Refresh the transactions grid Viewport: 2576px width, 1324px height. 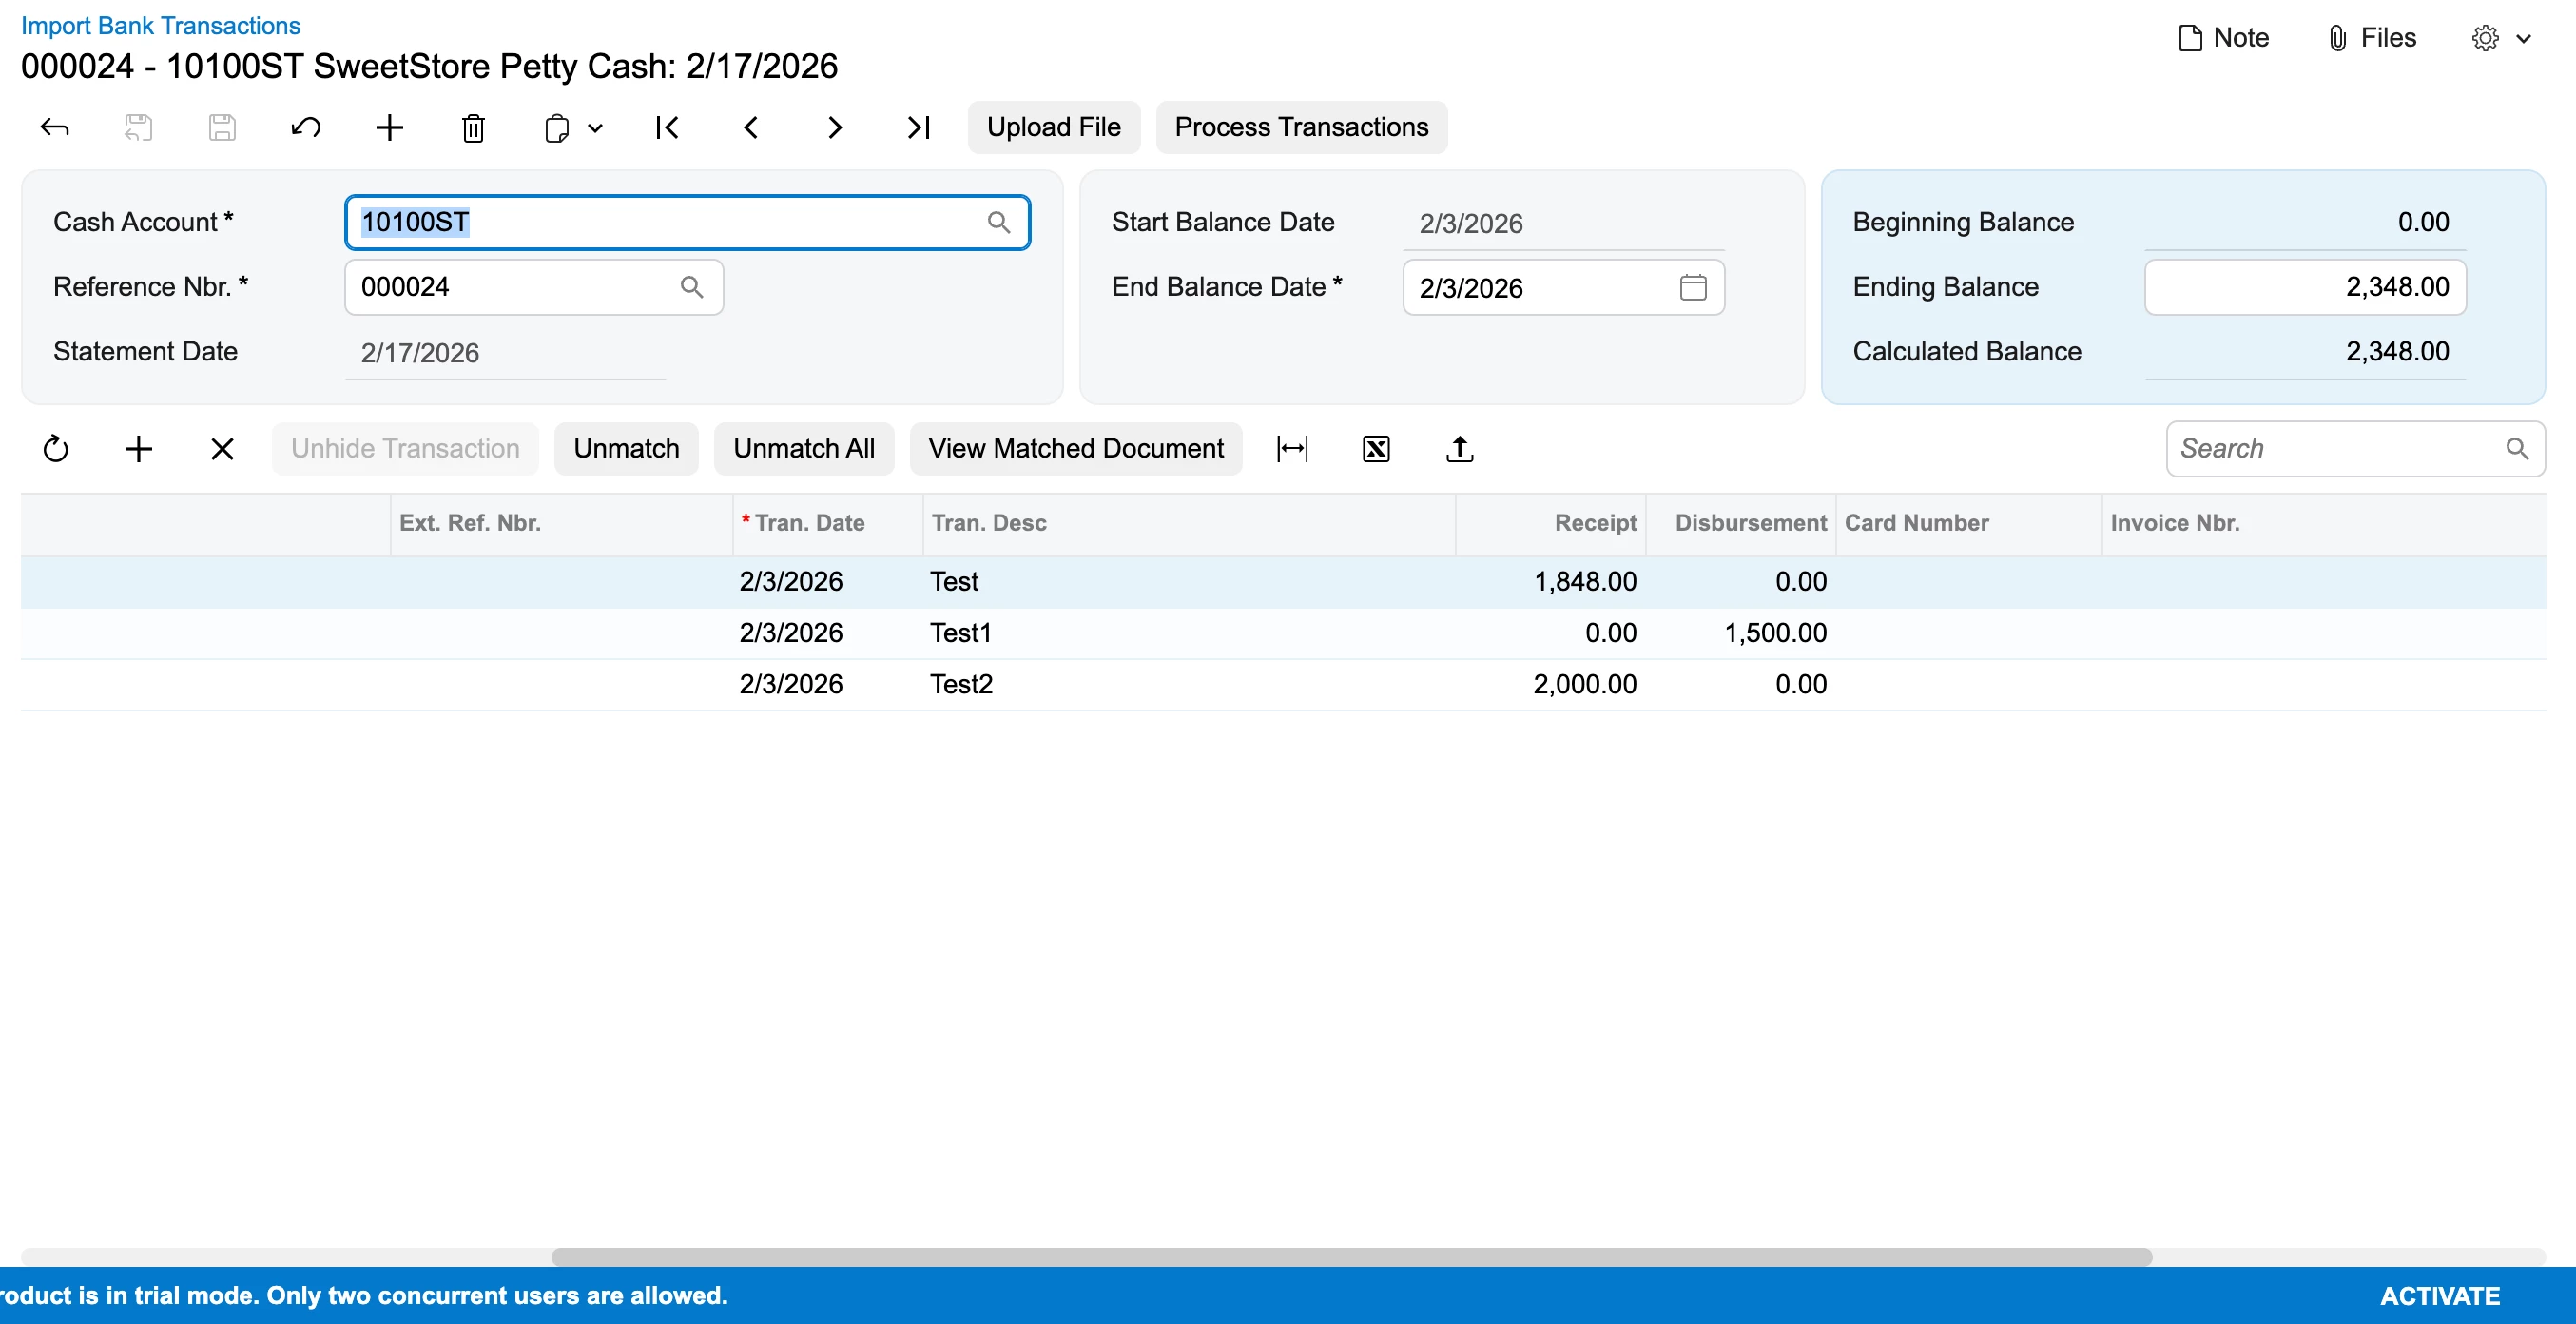click(x=56, y=449)
